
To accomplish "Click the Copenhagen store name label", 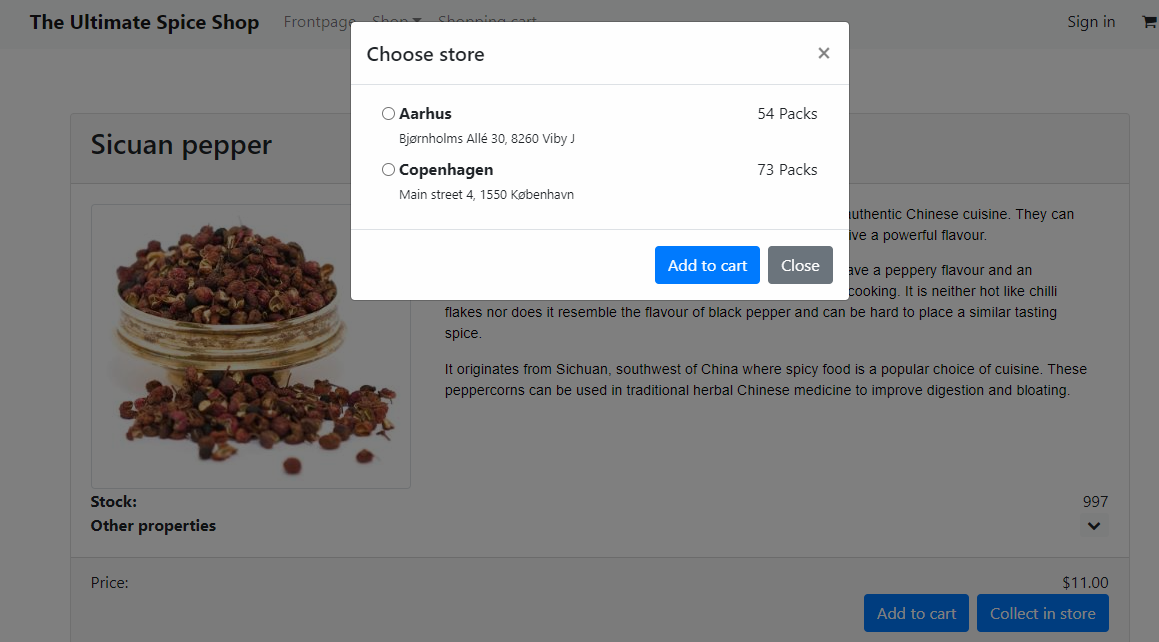I will pyautogui.click(x=445, y=170).
